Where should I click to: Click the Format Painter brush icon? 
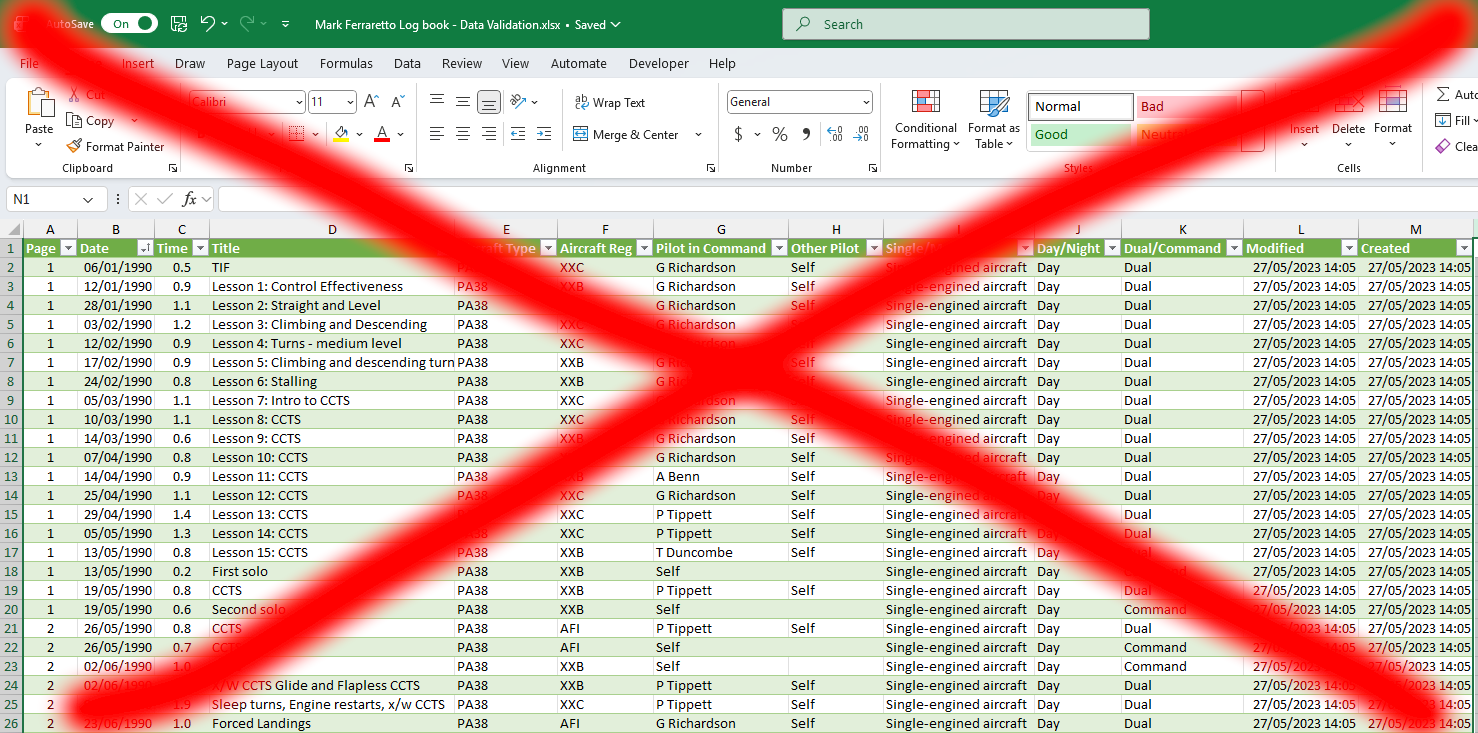(74, 146)
